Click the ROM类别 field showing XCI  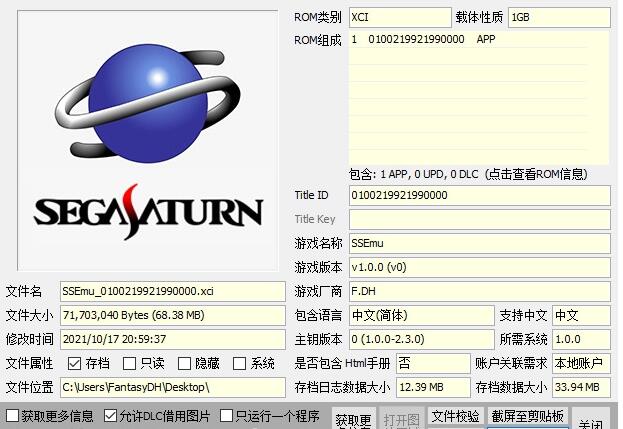[x=400, y=17]
